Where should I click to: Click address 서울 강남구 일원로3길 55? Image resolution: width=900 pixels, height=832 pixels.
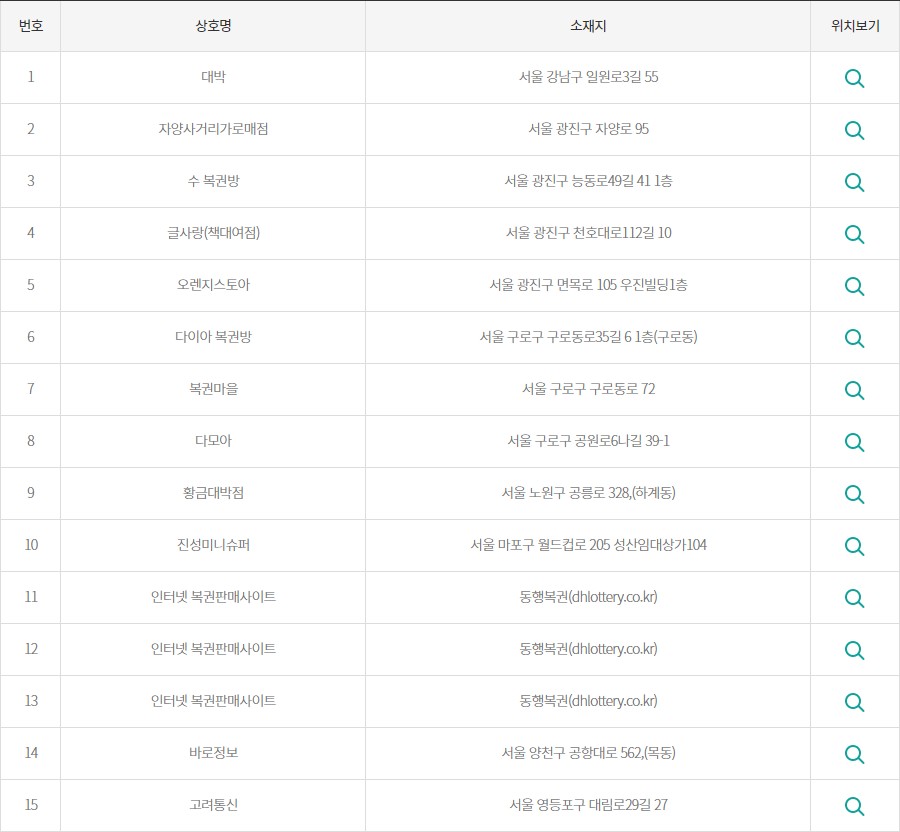[588, 77]
